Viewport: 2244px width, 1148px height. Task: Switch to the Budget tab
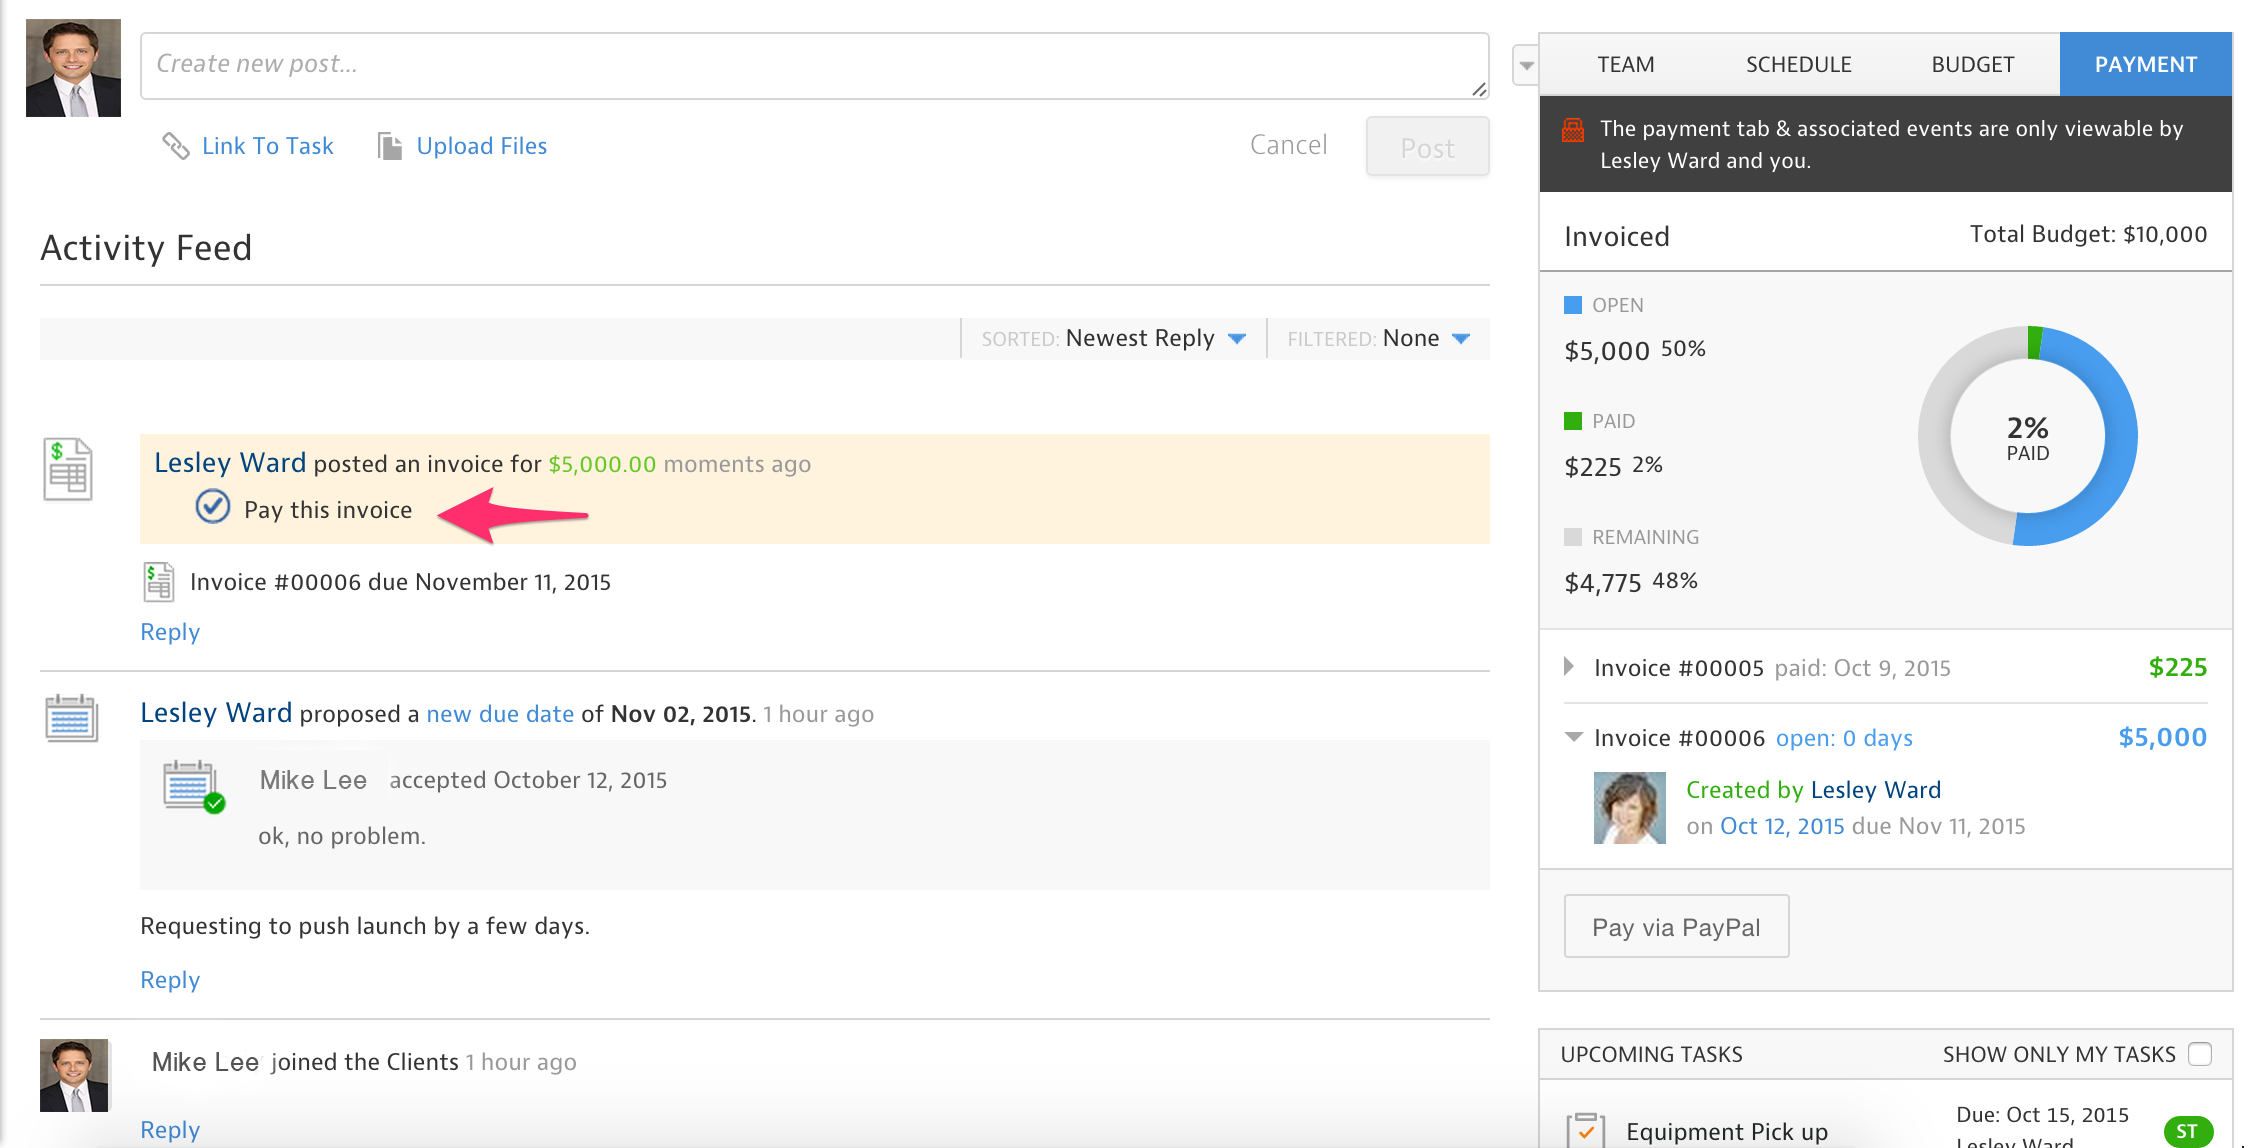pos(1972,65)
